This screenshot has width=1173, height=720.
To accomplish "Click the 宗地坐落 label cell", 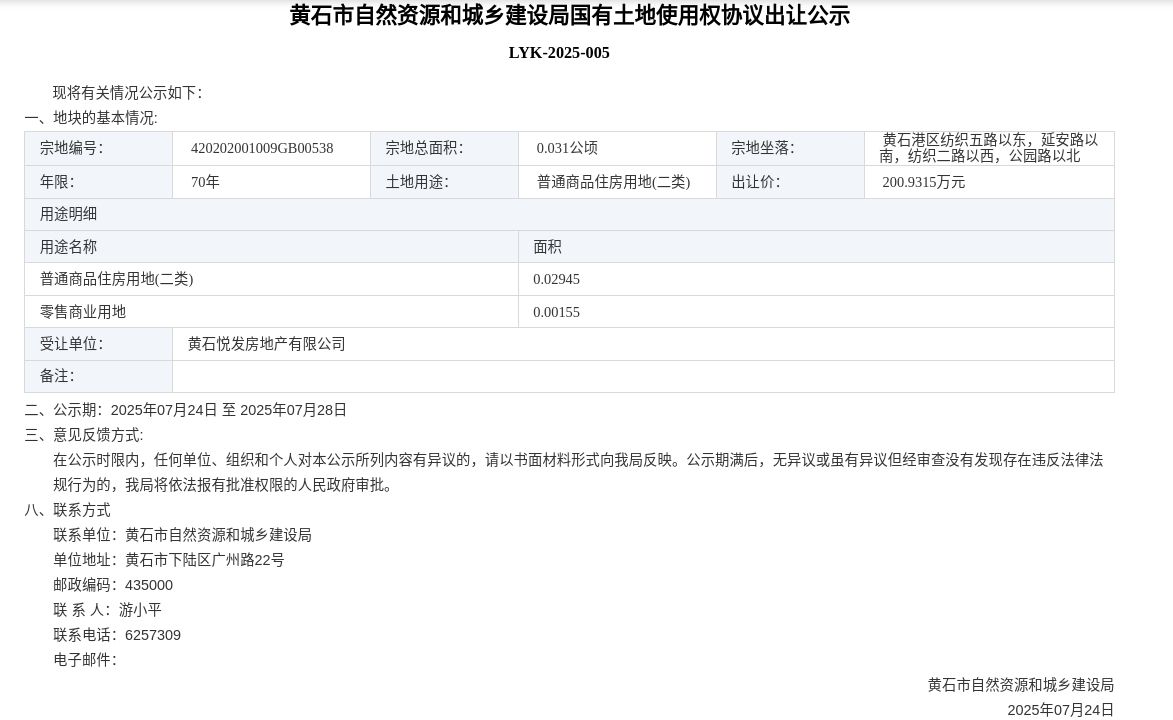I will (790, 148).
